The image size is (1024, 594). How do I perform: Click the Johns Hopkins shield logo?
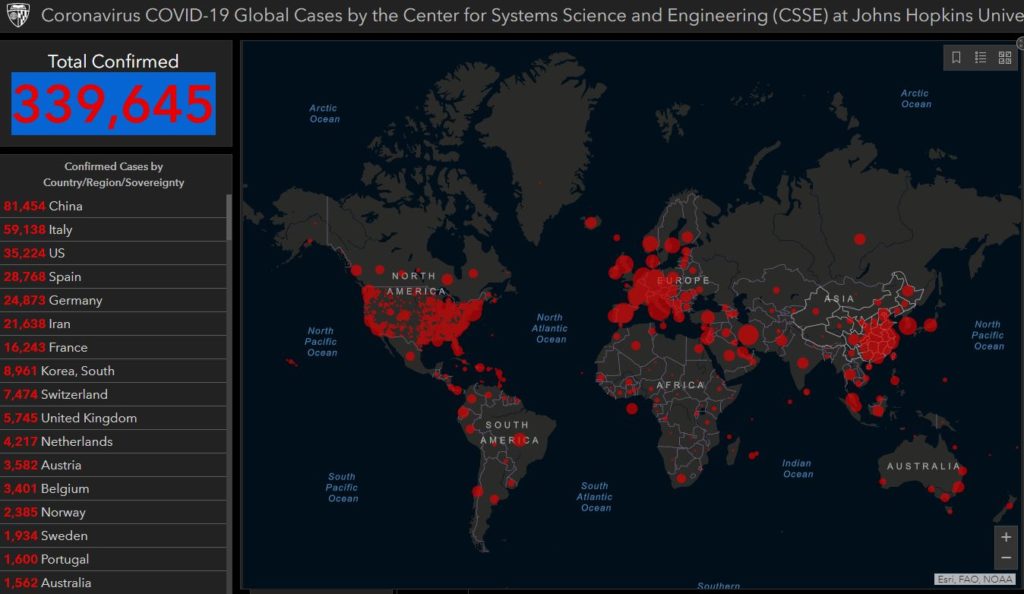[18, 14]
